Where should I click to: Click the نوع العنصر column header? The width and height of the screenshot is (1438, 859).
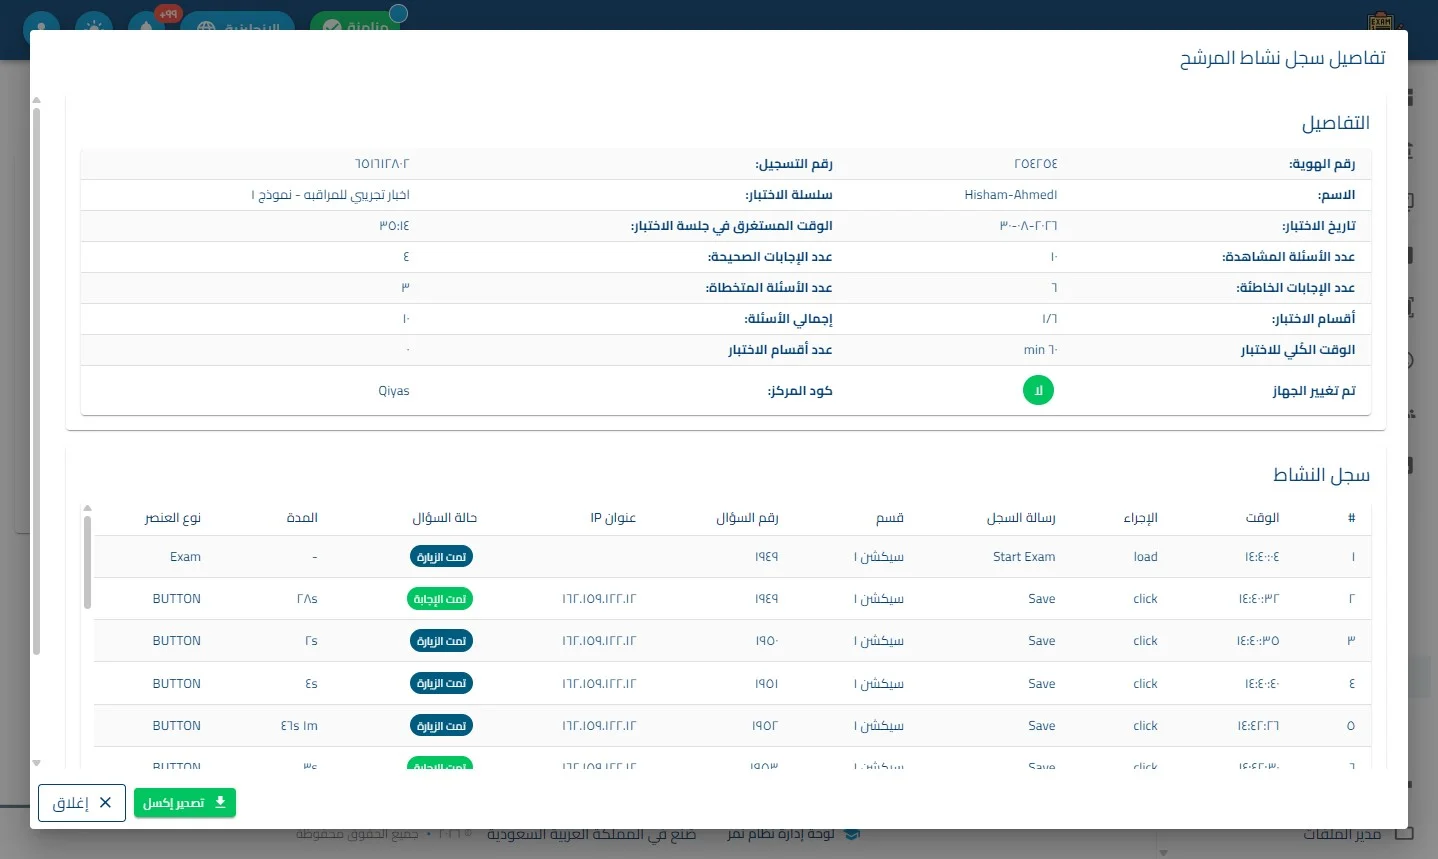coord(173,517)
